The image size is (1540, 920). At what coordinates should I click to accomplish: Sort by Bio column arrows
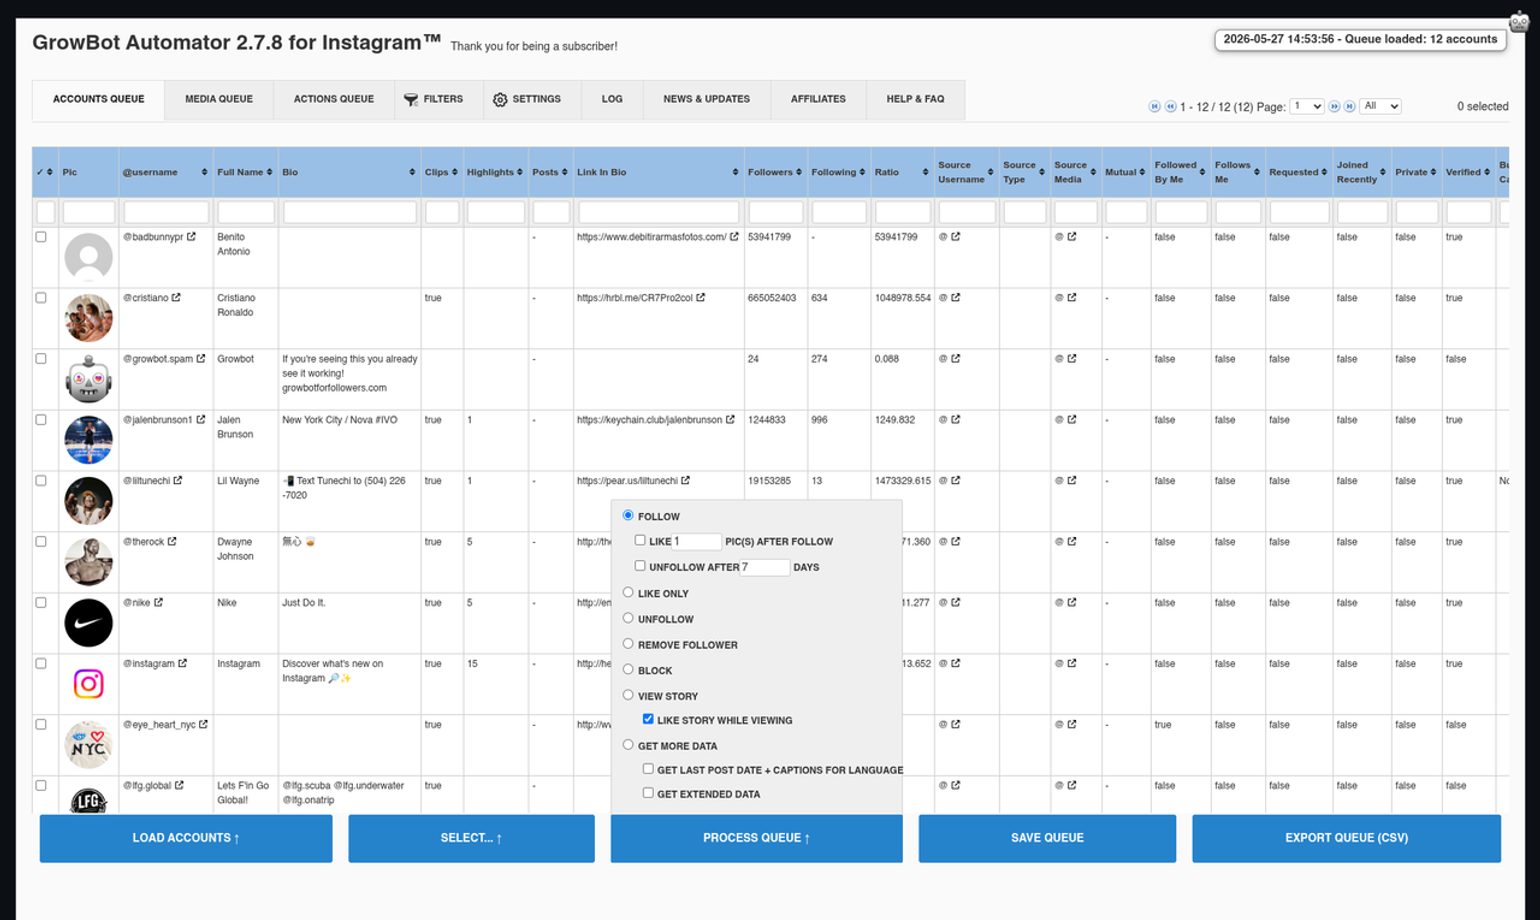(412, 172)
